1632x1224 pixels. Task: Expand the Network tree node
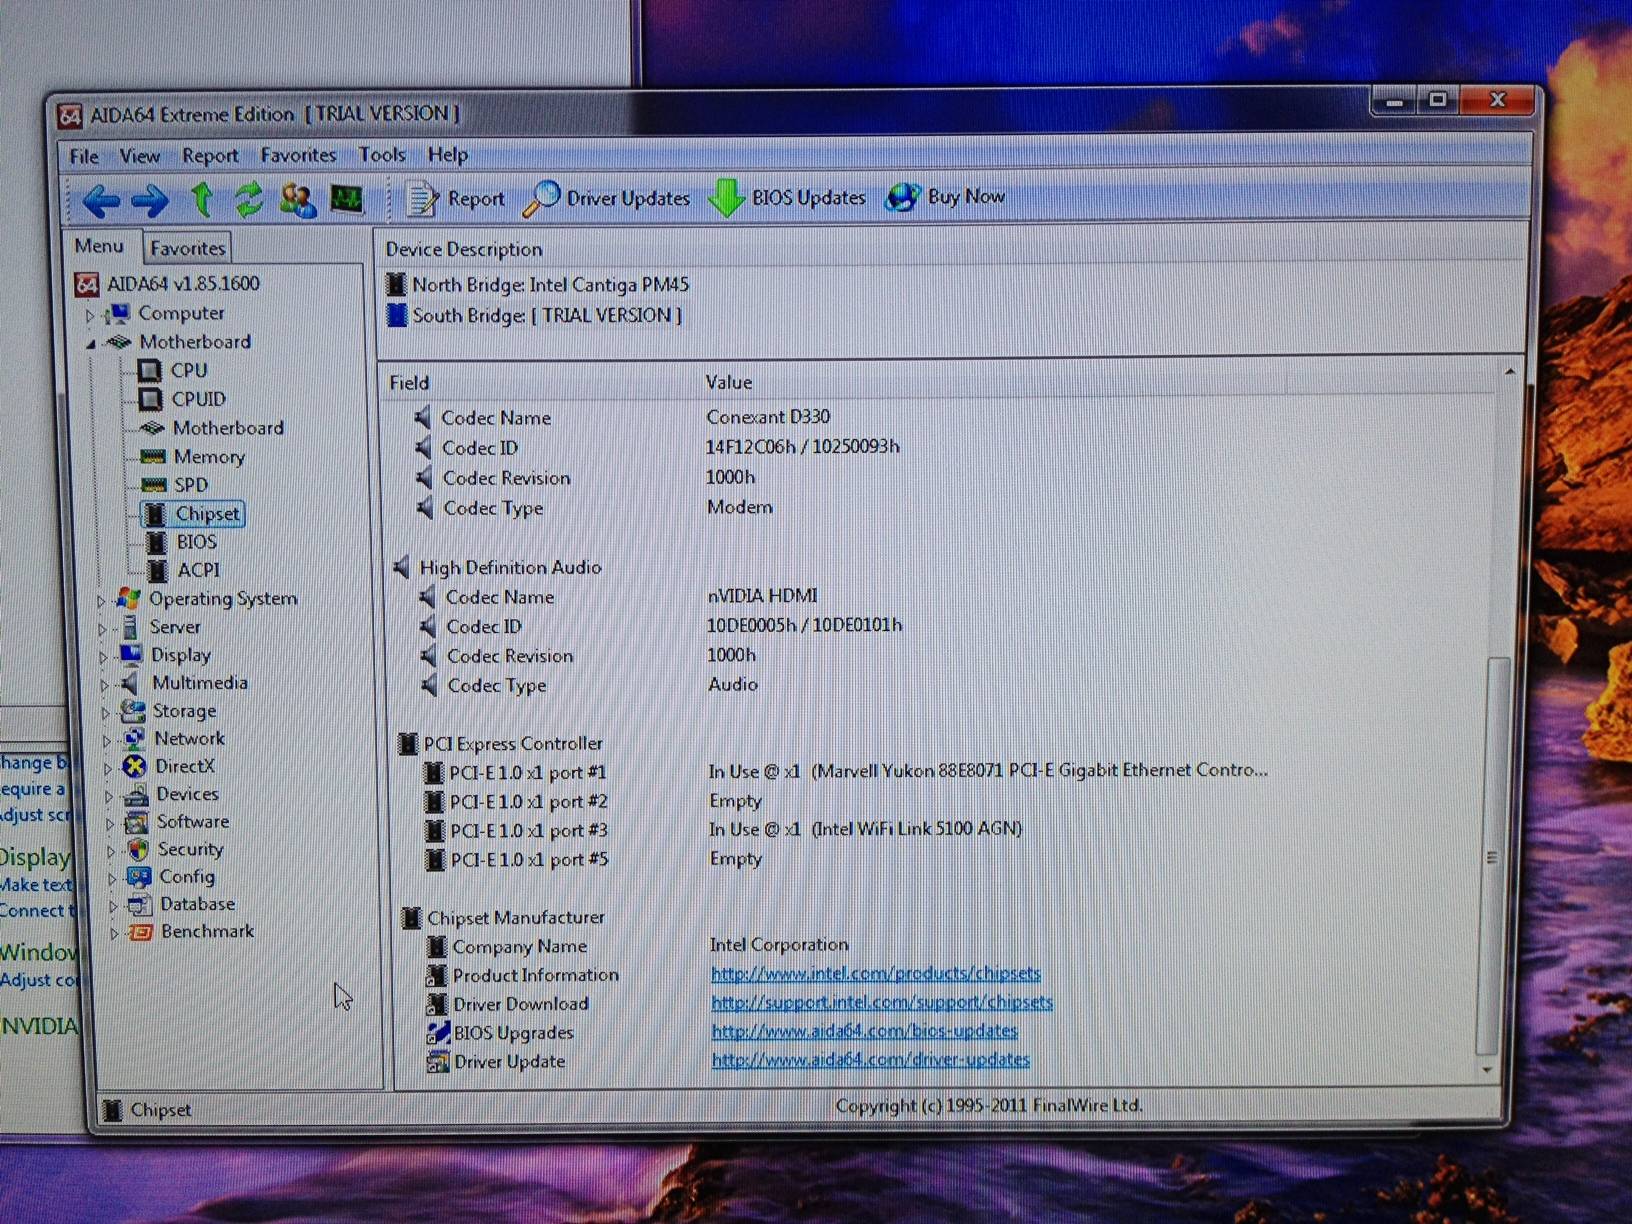106,741
